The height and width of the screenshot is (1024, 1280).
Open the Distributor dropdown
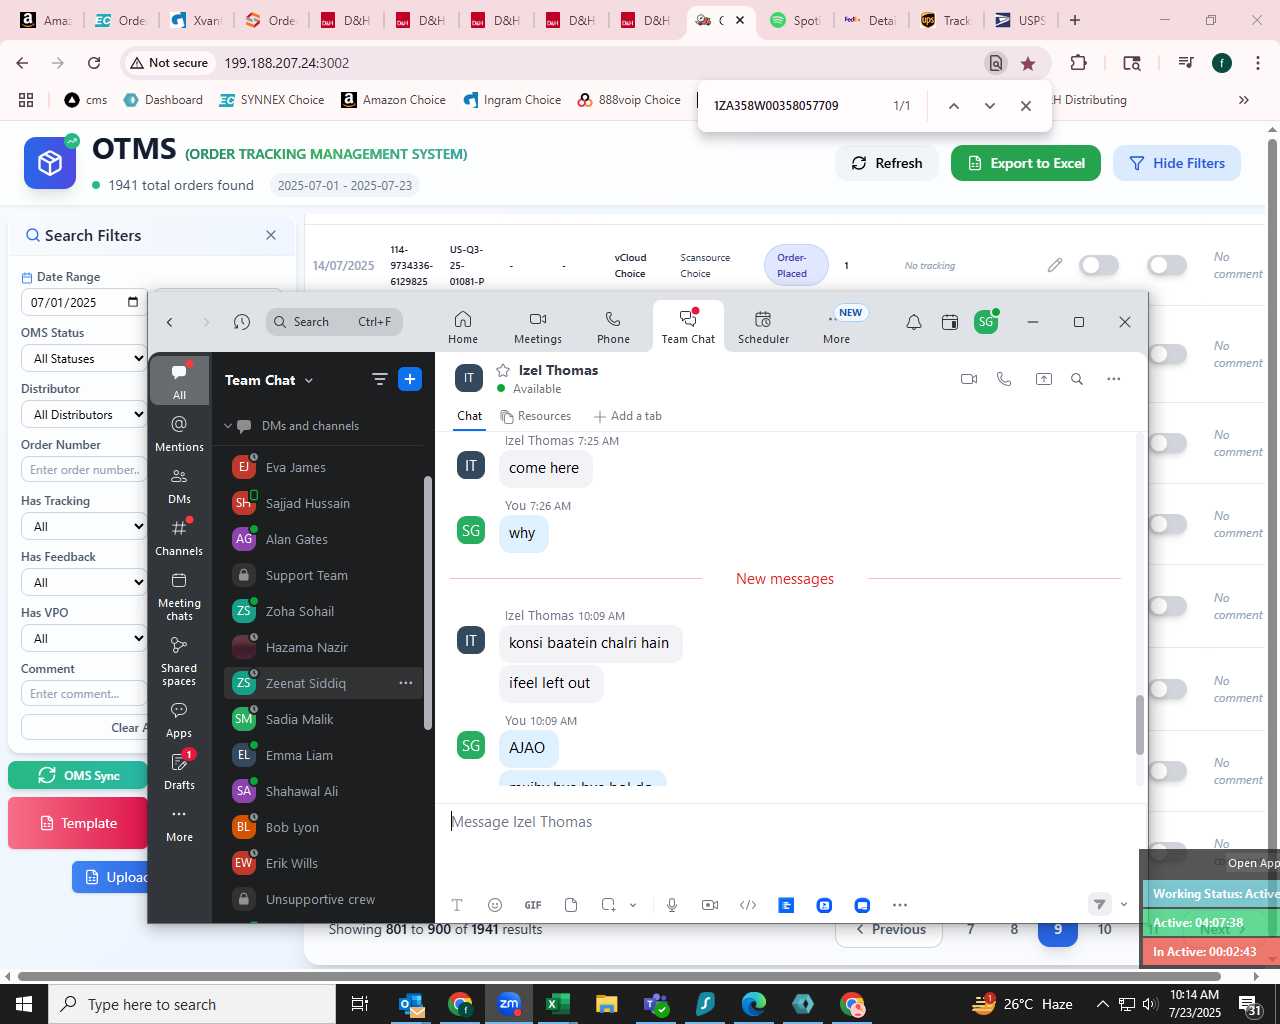click(84, 414)
